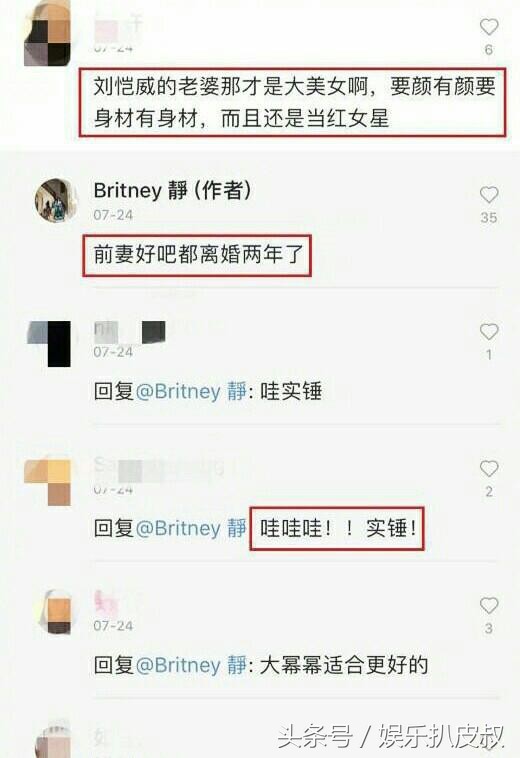This screenshot has width=520, height=758.
Task: Select the 哇哇哇！！实锤！ reply text
Action: point(338,528)
